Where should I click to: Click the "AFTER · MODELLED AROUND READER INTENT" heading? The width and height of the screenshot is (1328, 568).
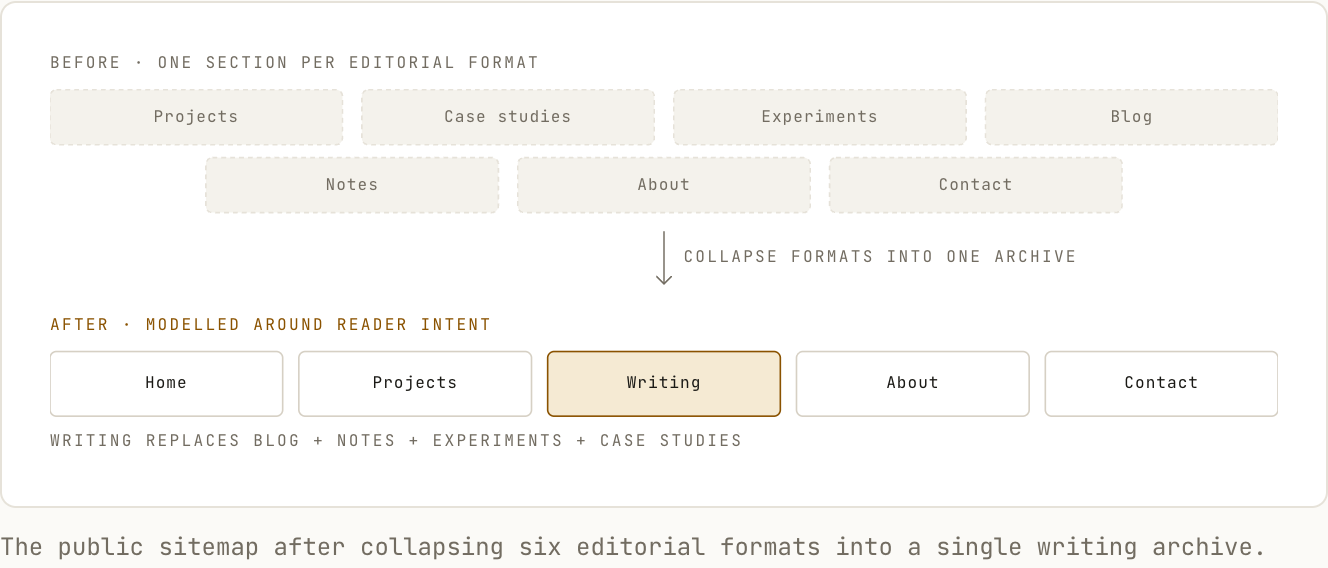click(271, 325)
